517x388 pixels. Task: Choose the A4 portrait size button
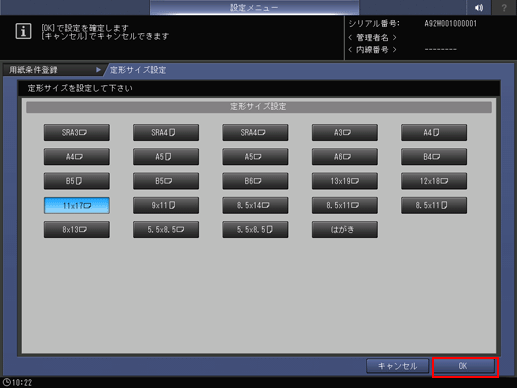pos(434,132)
